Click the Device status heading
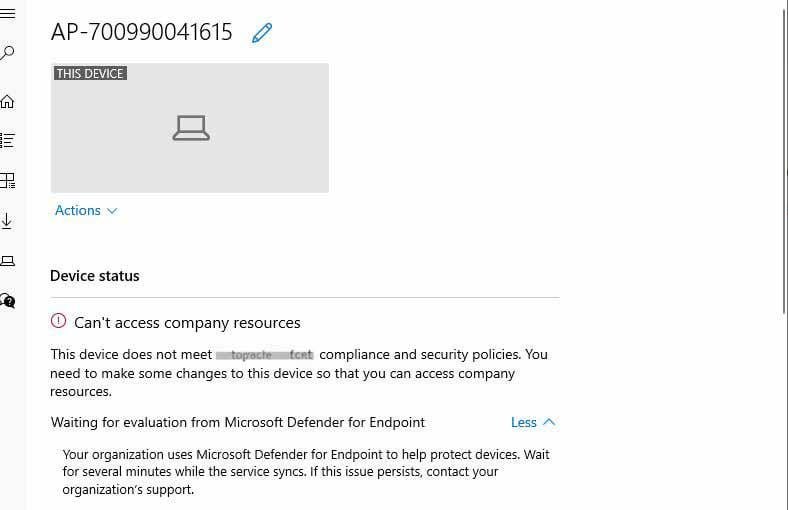788x510 pixels. coord(94,276)
